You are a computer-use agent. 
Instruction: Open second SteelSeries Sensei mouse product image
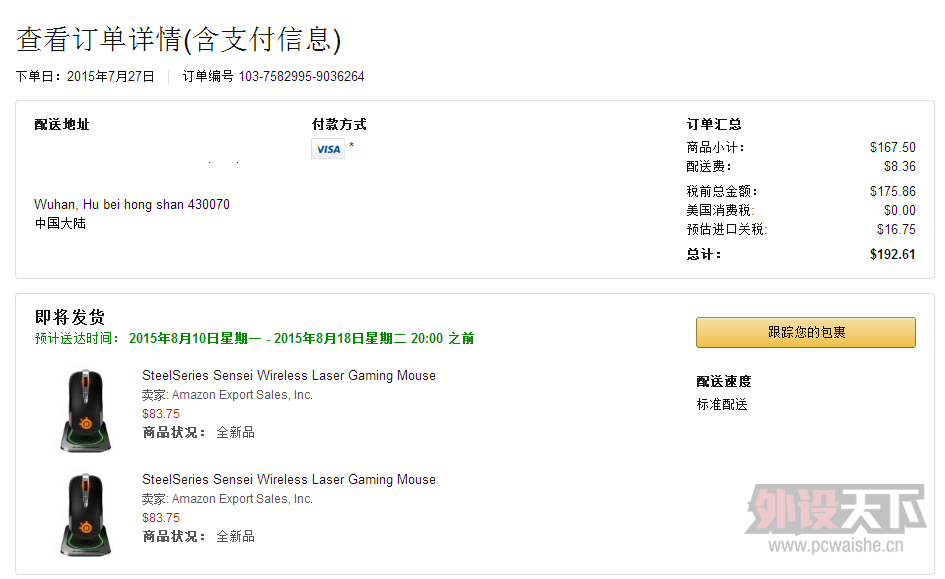86,515
